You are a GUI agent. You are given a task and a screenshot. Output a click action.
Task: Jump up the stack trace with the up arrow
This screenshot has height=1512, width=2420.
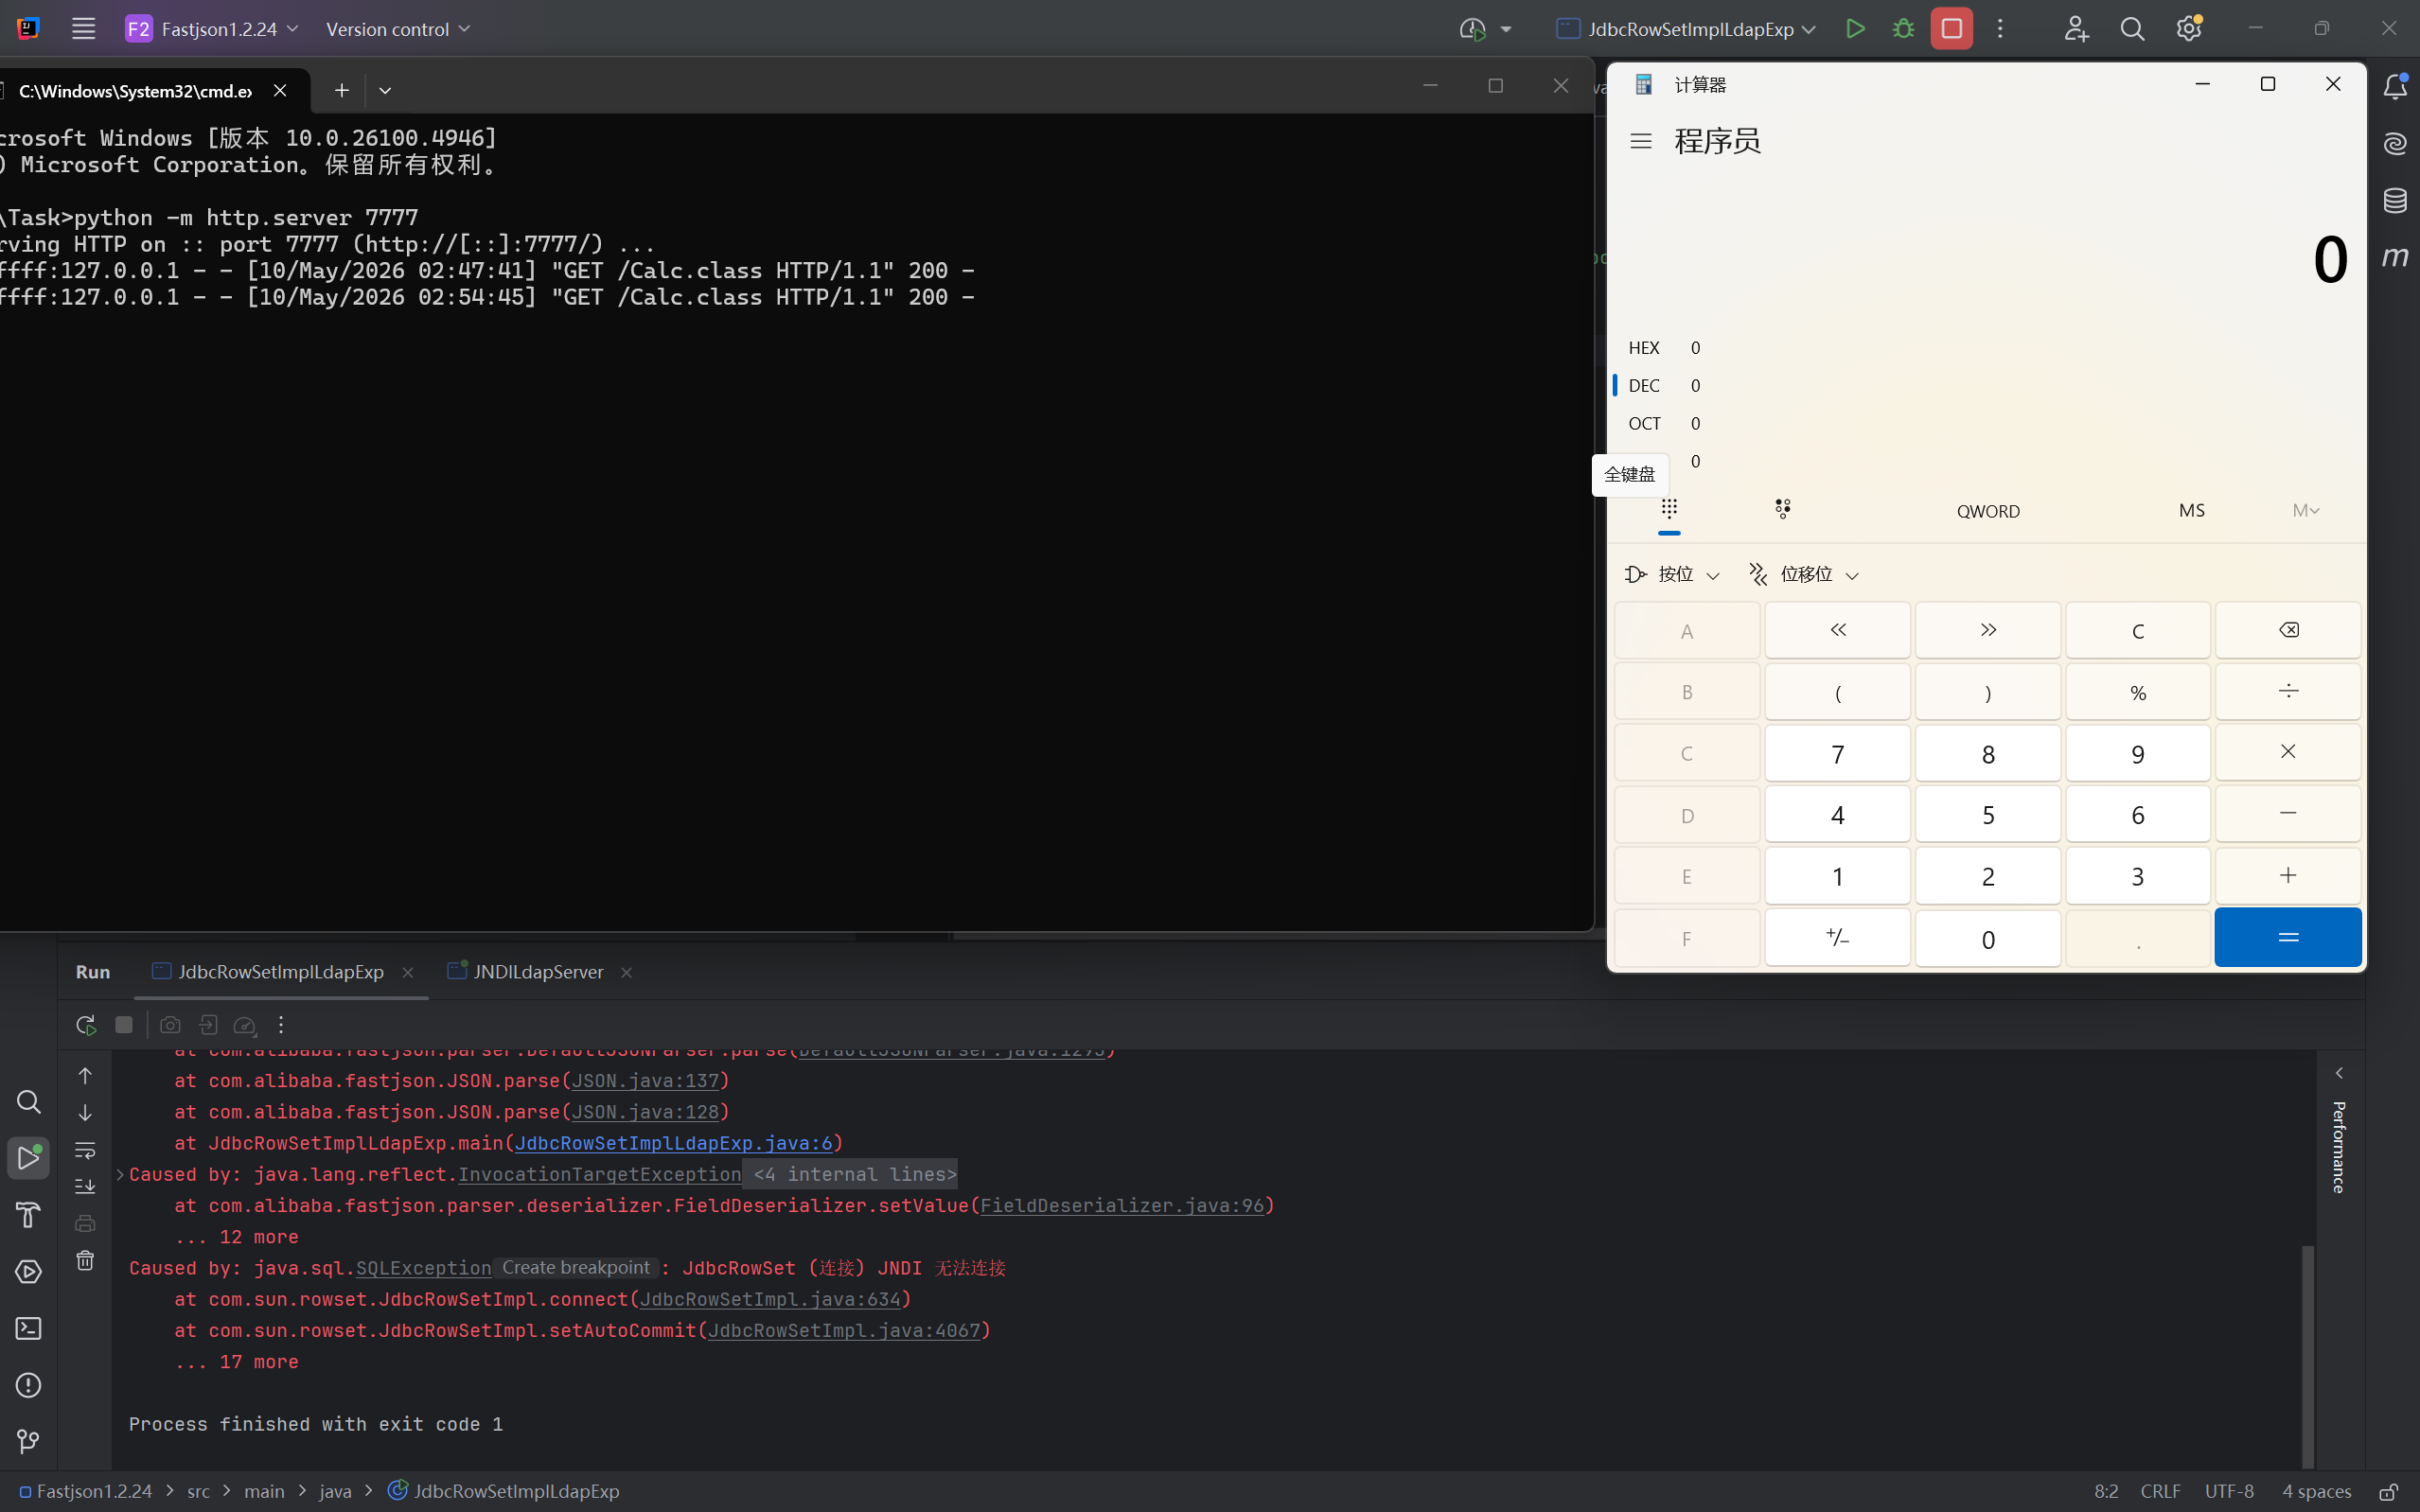tap(85, 1076)
